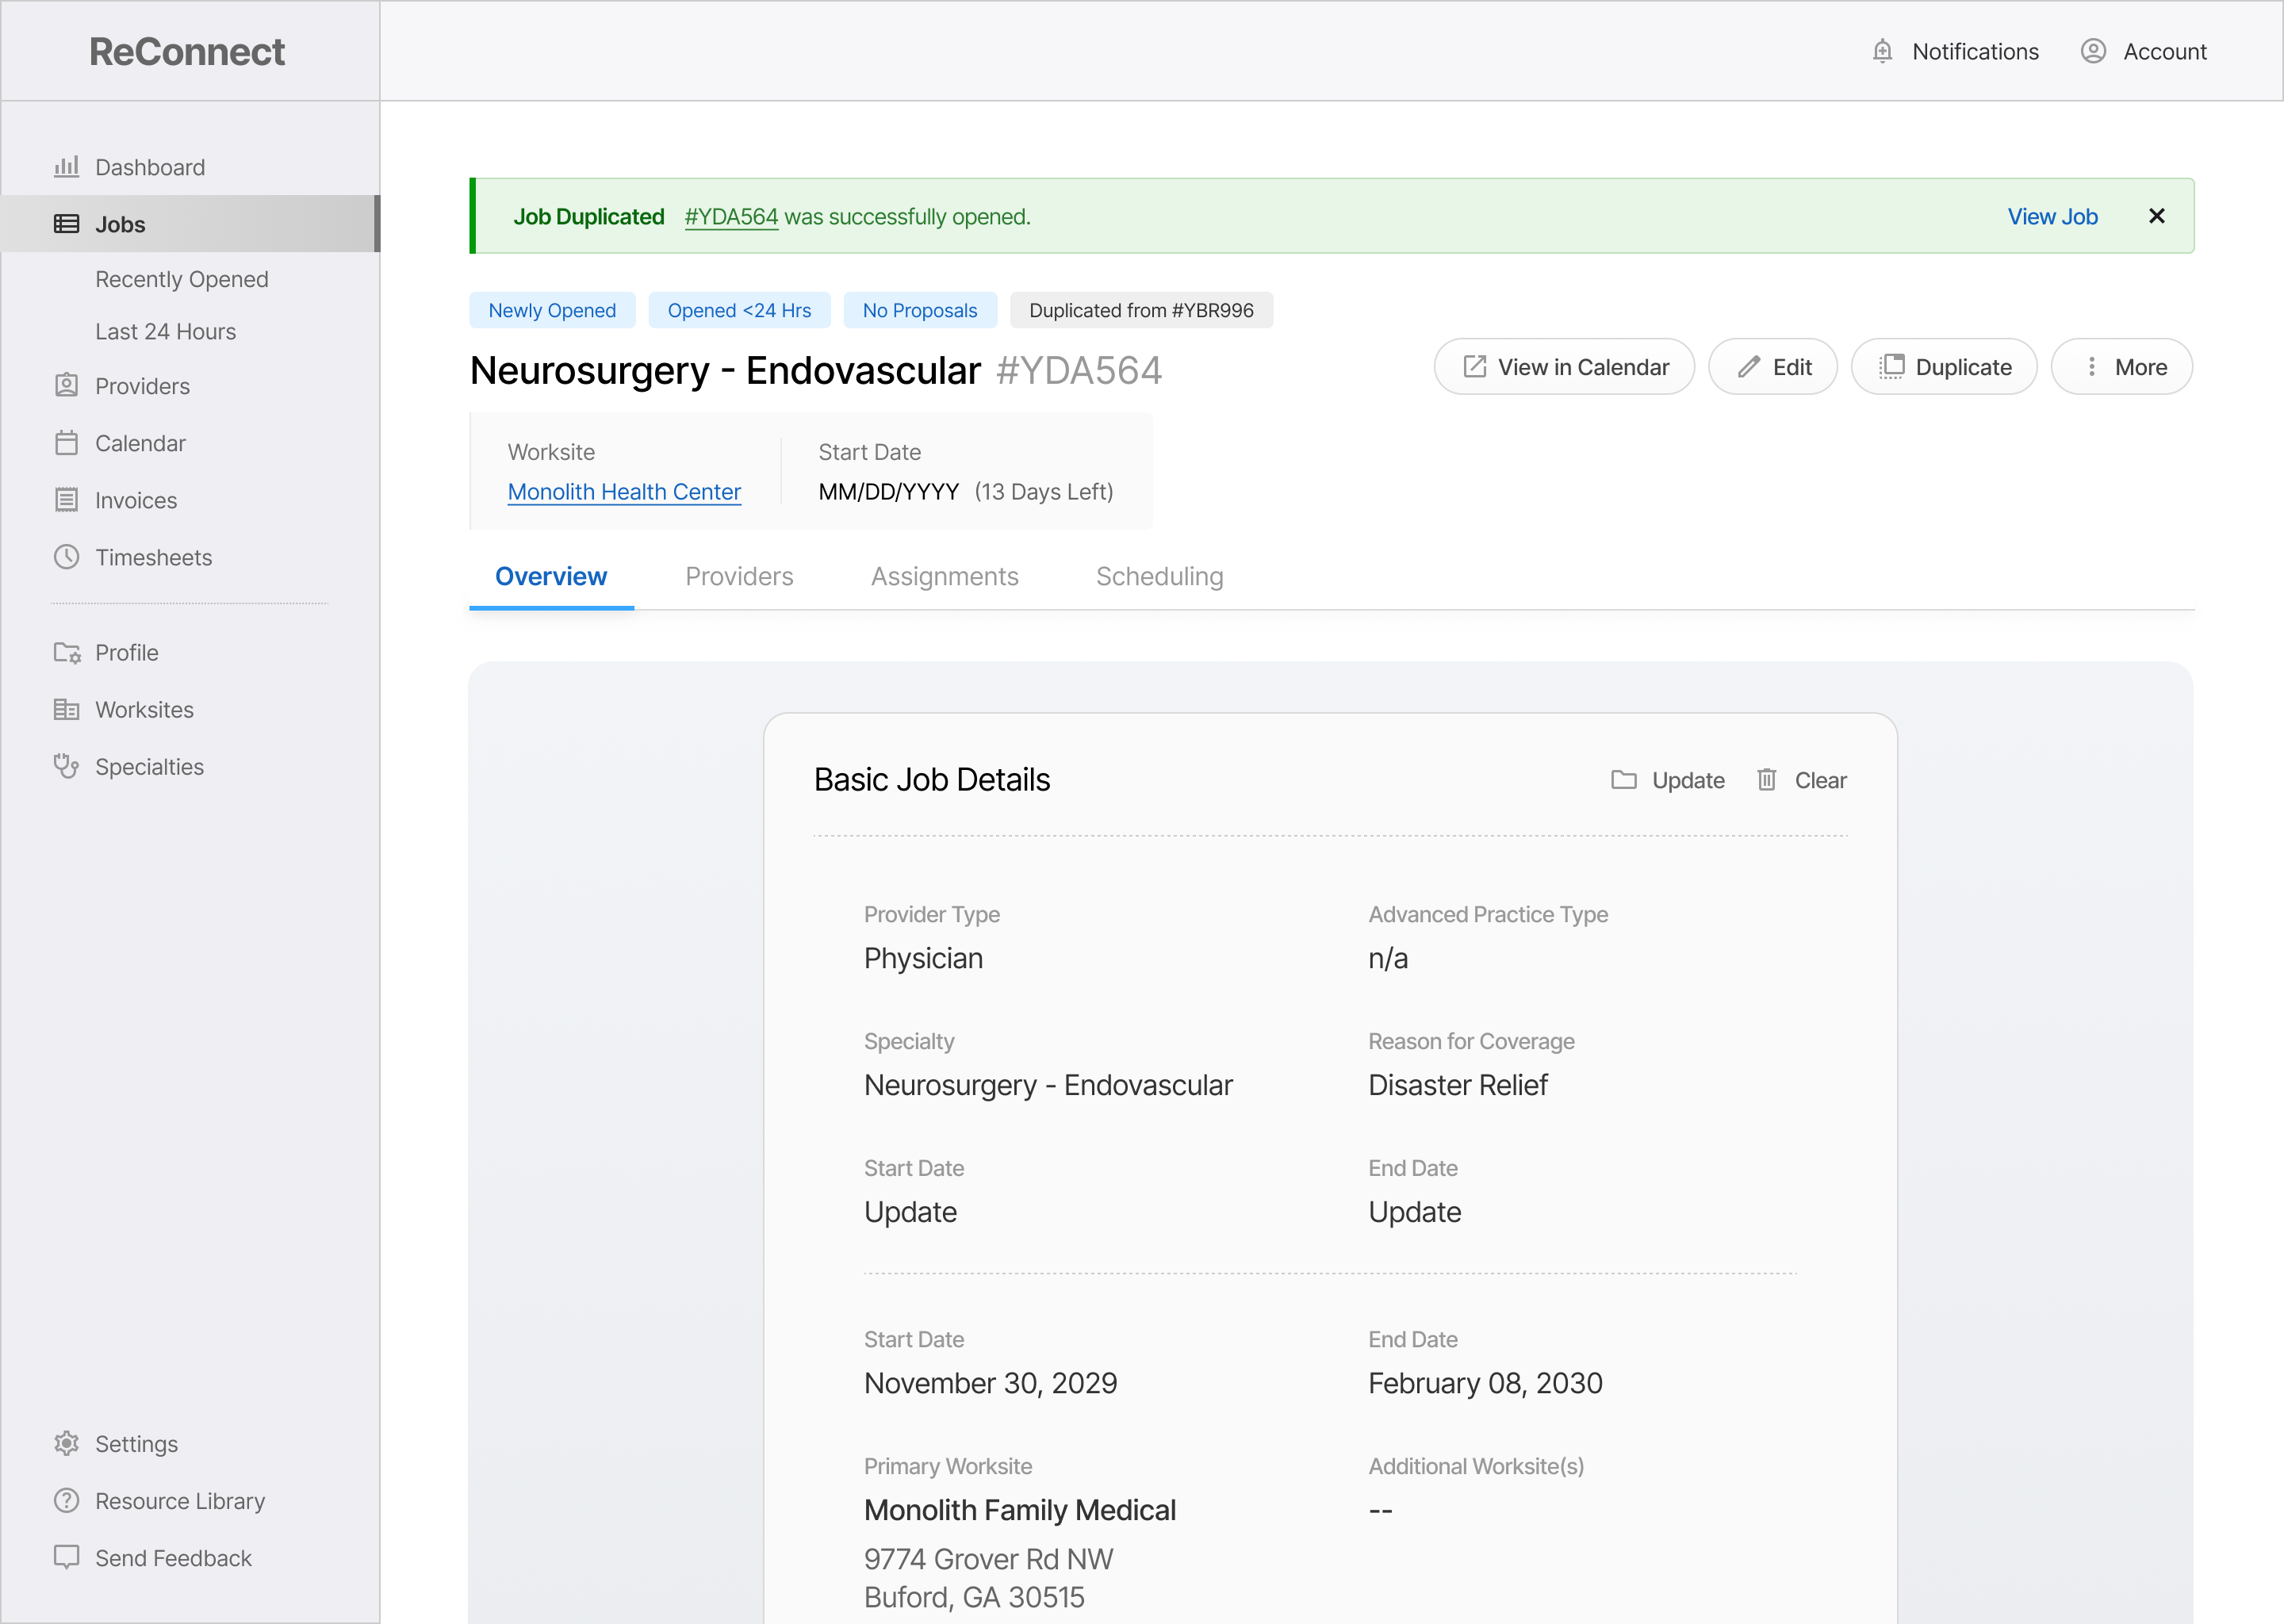Click View Job in the banner
Screen dimensions: 2284x1624
2052,216
